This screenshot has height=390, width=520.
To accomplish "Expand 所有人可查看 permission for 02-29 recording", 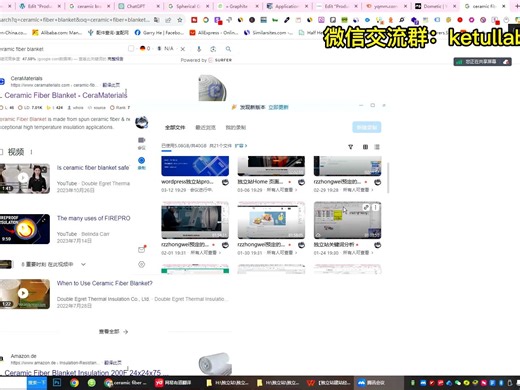I will coord(358,190).
